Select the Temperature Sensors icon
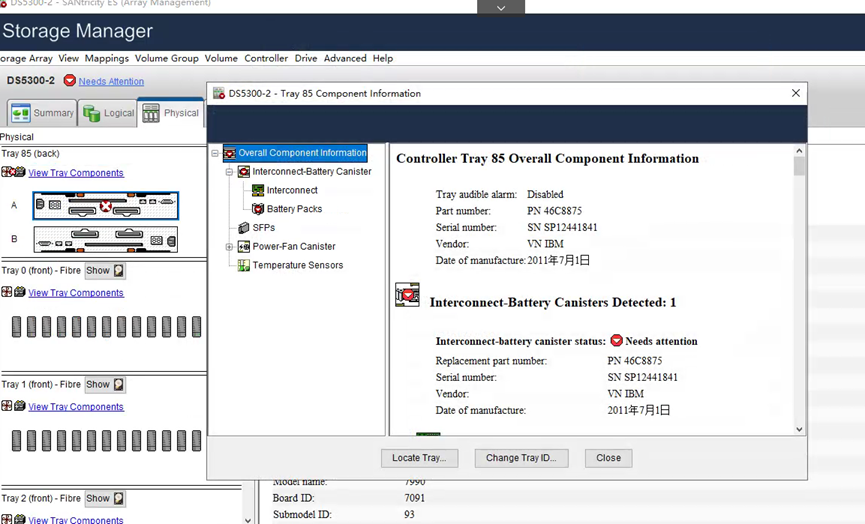This screenshot has height=524, width=865. point(244,265)
